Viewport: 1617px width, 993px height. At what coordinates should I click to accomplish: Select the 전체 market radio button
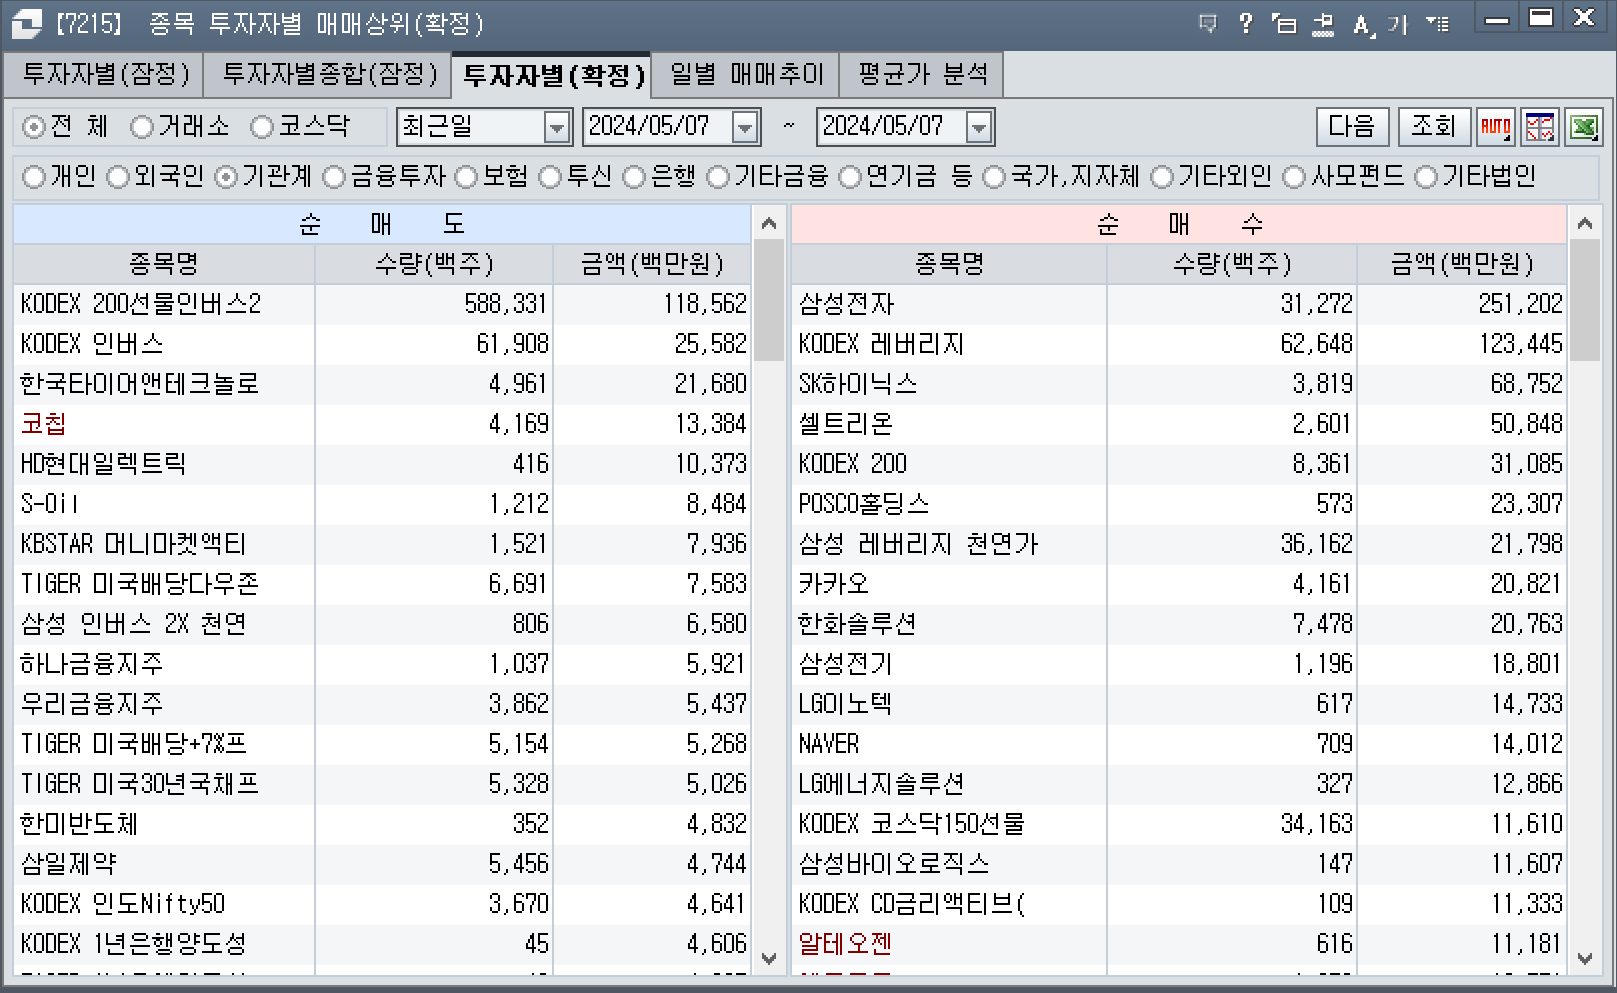coord(34,127)
